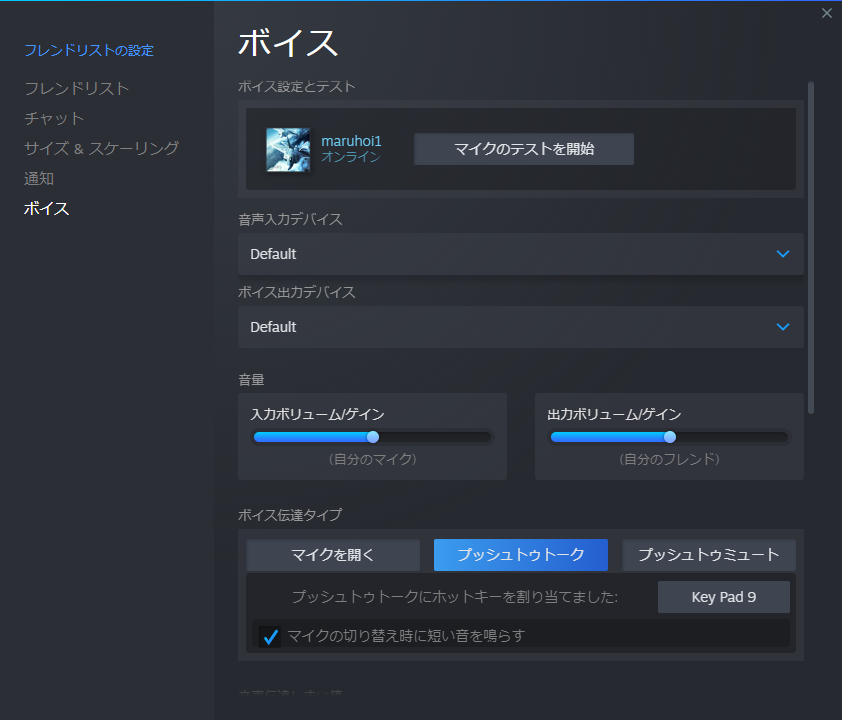Click the 出力ボリューム/ゲイン slider handle
This screenshot has width=842, height=720.
click(670, 437)
